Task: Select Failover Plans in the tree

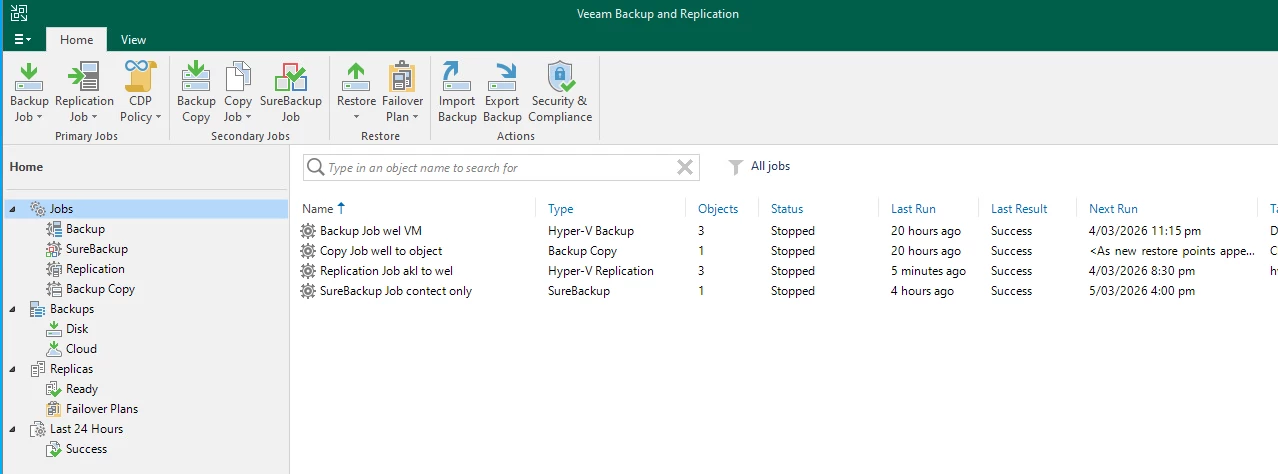Action: [x=102, y=409]
